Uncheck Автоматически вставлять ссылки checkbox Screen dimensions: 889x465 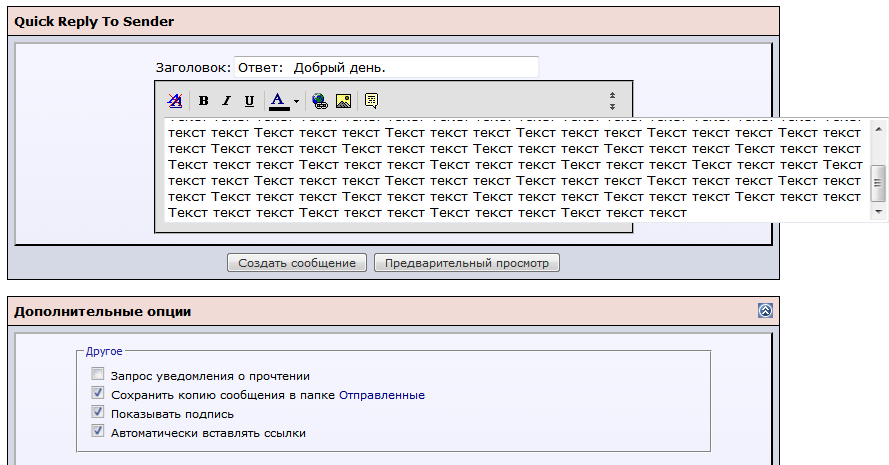click(x=98, y=431)
